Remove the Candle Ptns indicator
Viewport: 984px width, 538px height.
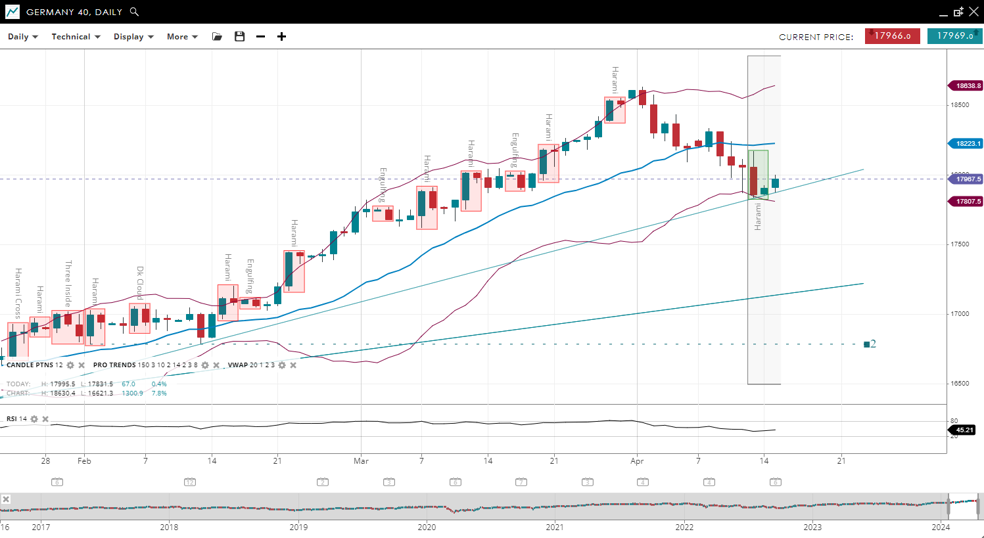click(83, 366)
